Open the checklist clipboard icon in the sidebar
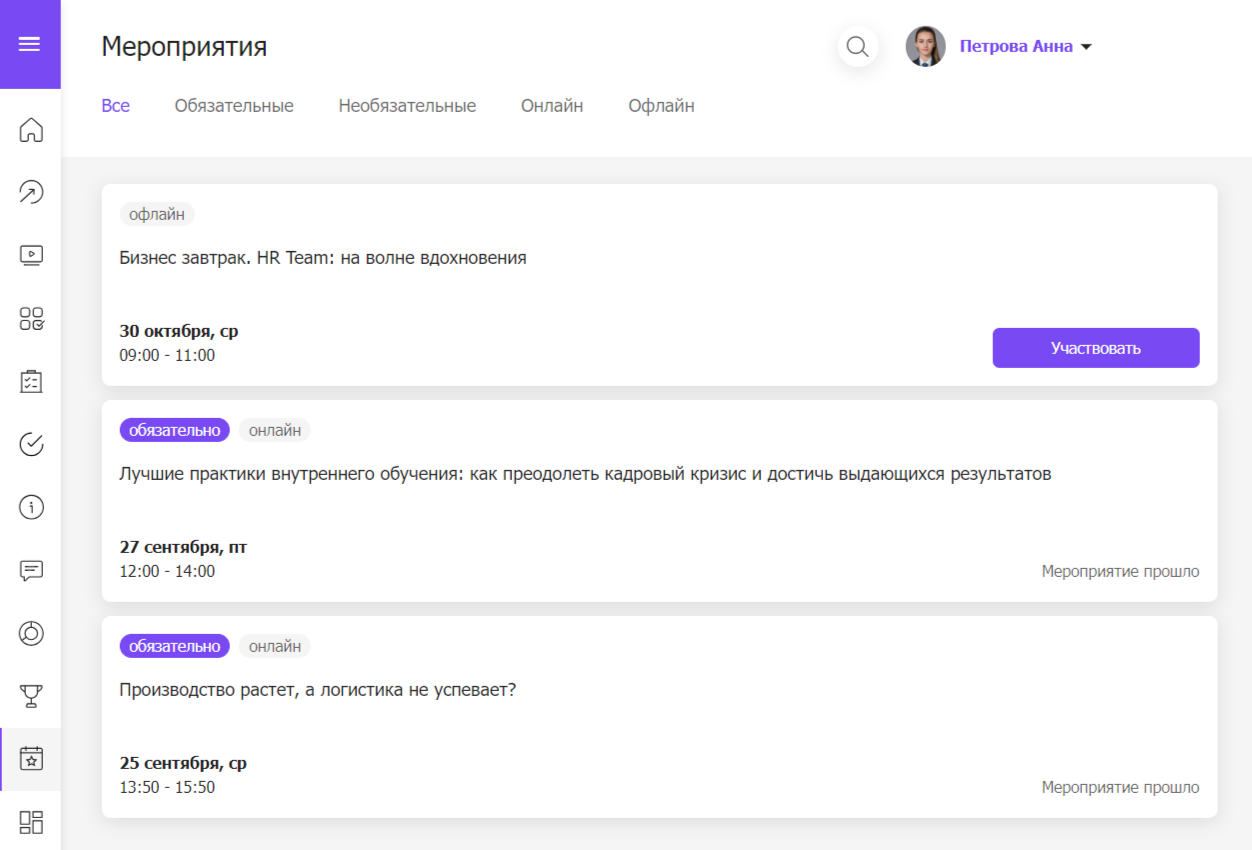Viewport: 1252px width, 850px height. point(30,381)
